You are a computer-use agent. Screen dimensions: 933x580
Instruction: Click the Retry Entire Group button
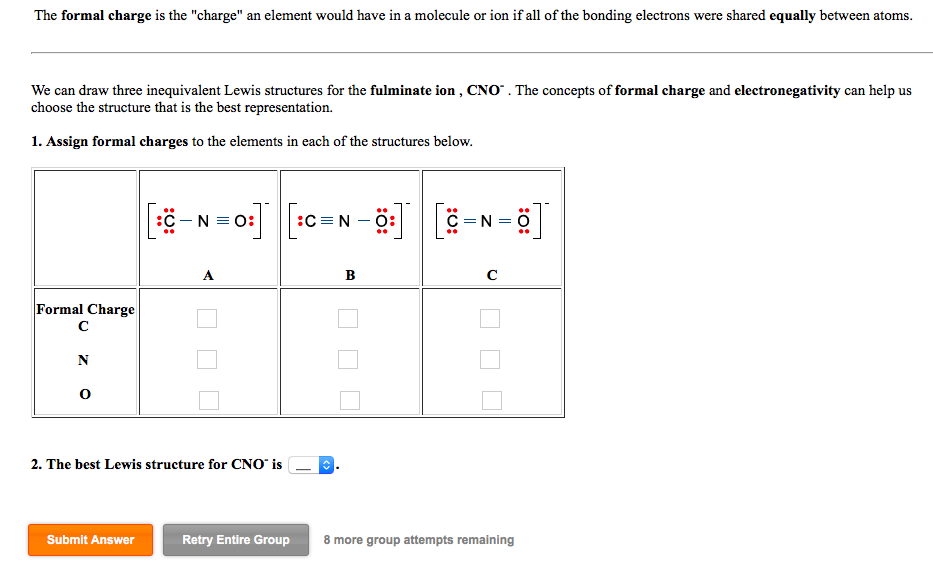235,539
